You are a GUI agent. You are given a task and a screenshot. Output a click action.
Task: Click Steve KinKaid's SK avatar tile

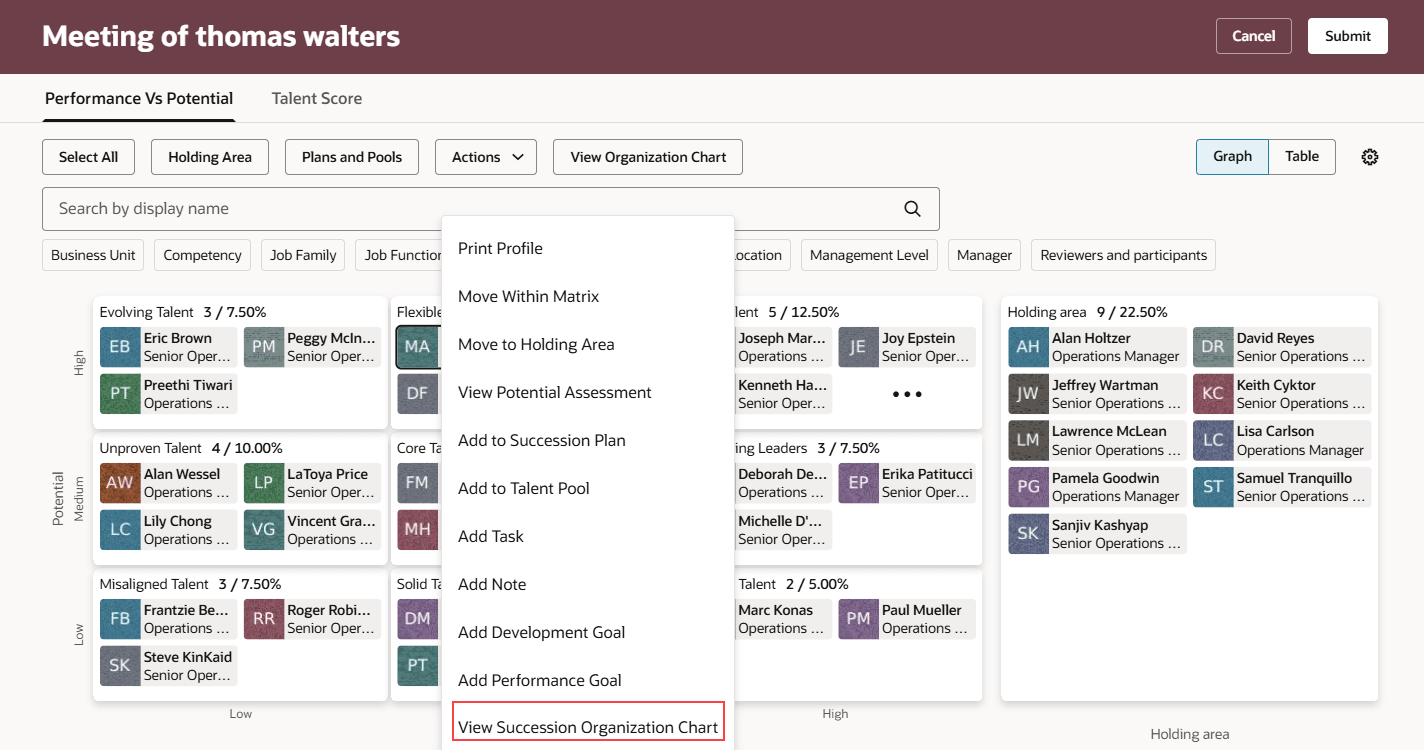(x=120, y=662)
